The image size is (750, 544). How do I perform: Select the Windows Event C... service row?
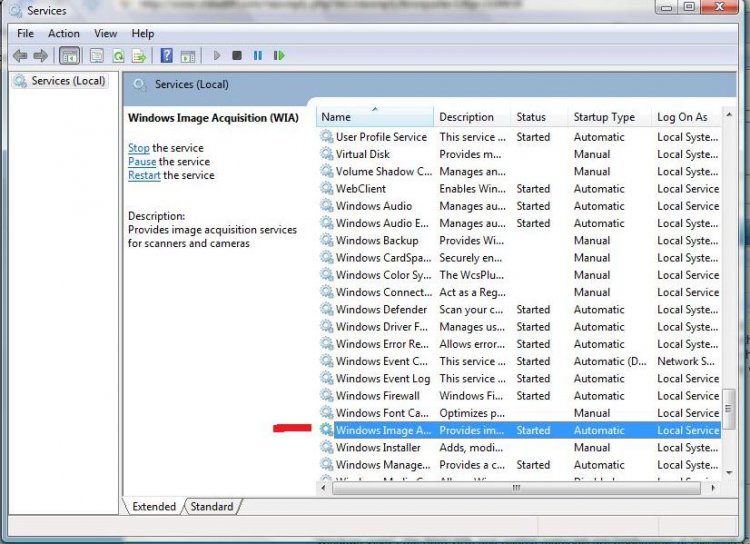[519, 361]
